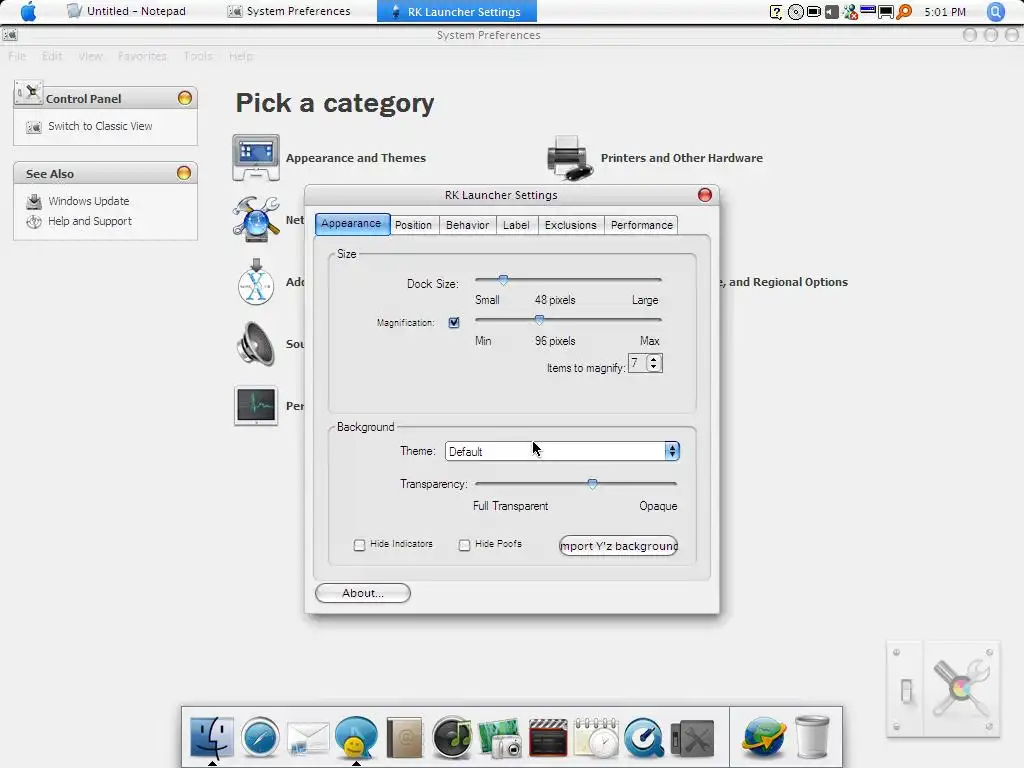
Task: Flip the light switch desktop widget
Action: point(905,689)
